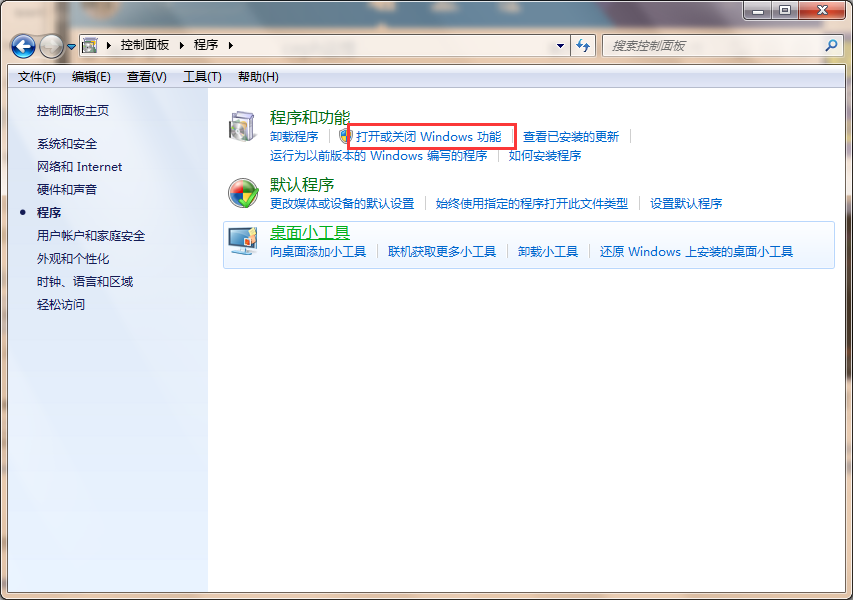Open the 文件(F) menu
The height and width of the screenshot is (600, 853).
[x=36, y=77]
